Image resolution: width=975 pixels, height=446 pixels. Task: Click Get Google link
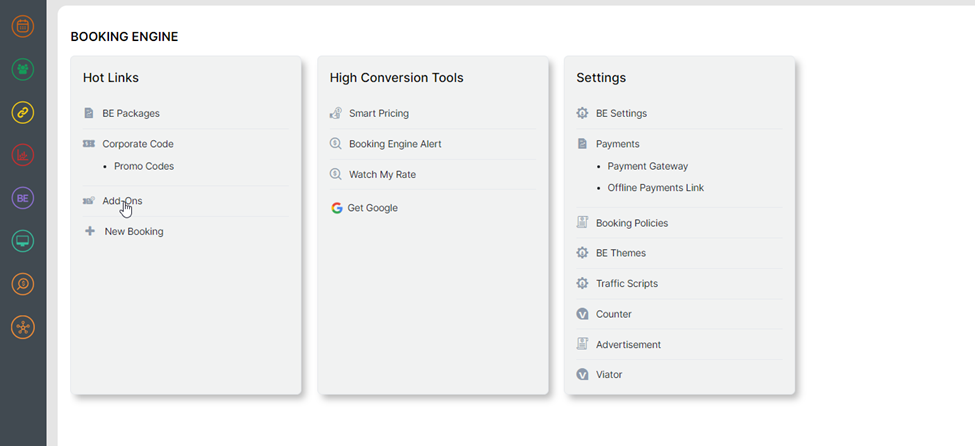click(372, 208)
